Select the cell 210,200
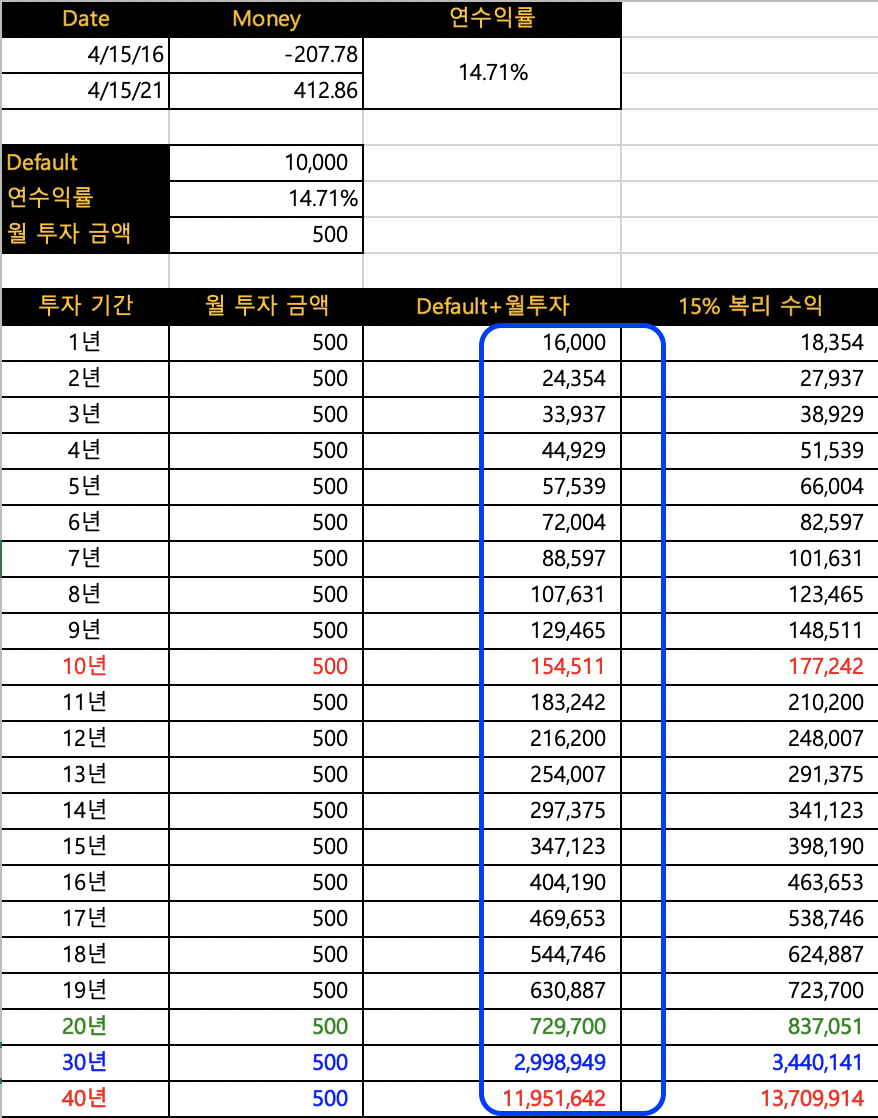The width and height of the screenshot is (878, 1118). (x=750, y=703)
